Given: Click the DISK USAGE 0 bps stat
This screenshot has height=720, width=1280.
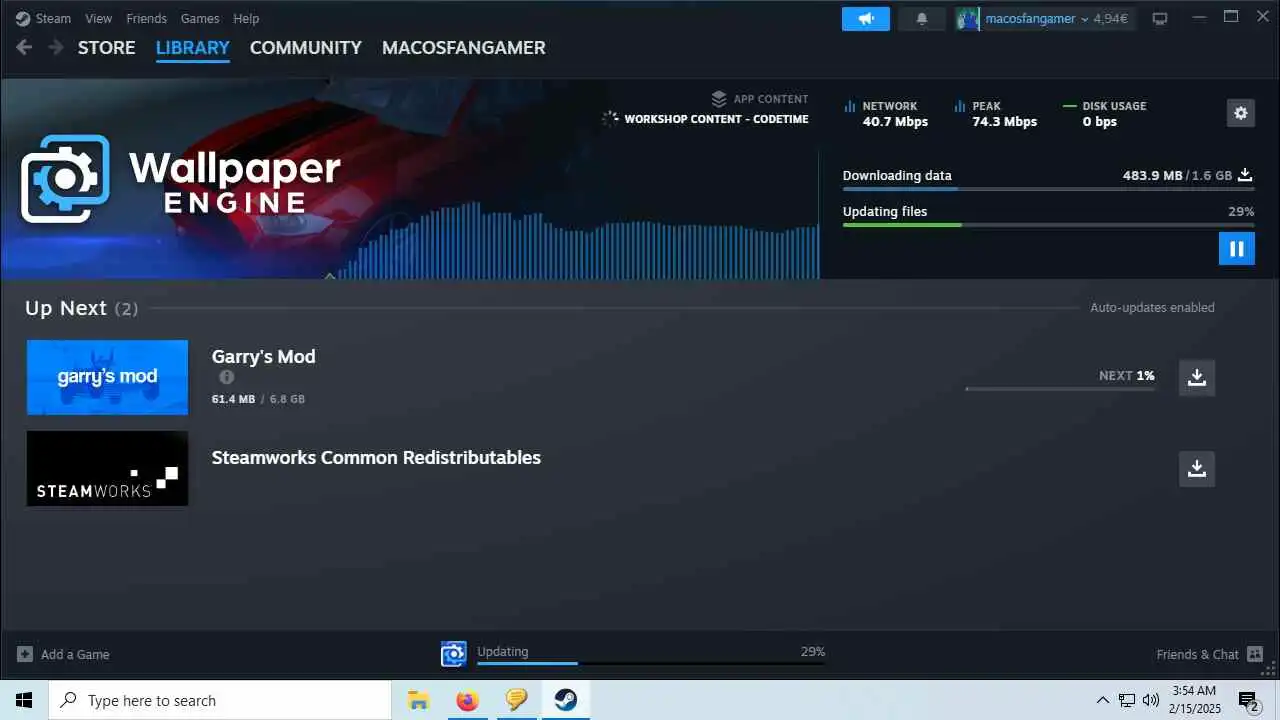Looking at the screenshot, I should (x=1105, y=113).
